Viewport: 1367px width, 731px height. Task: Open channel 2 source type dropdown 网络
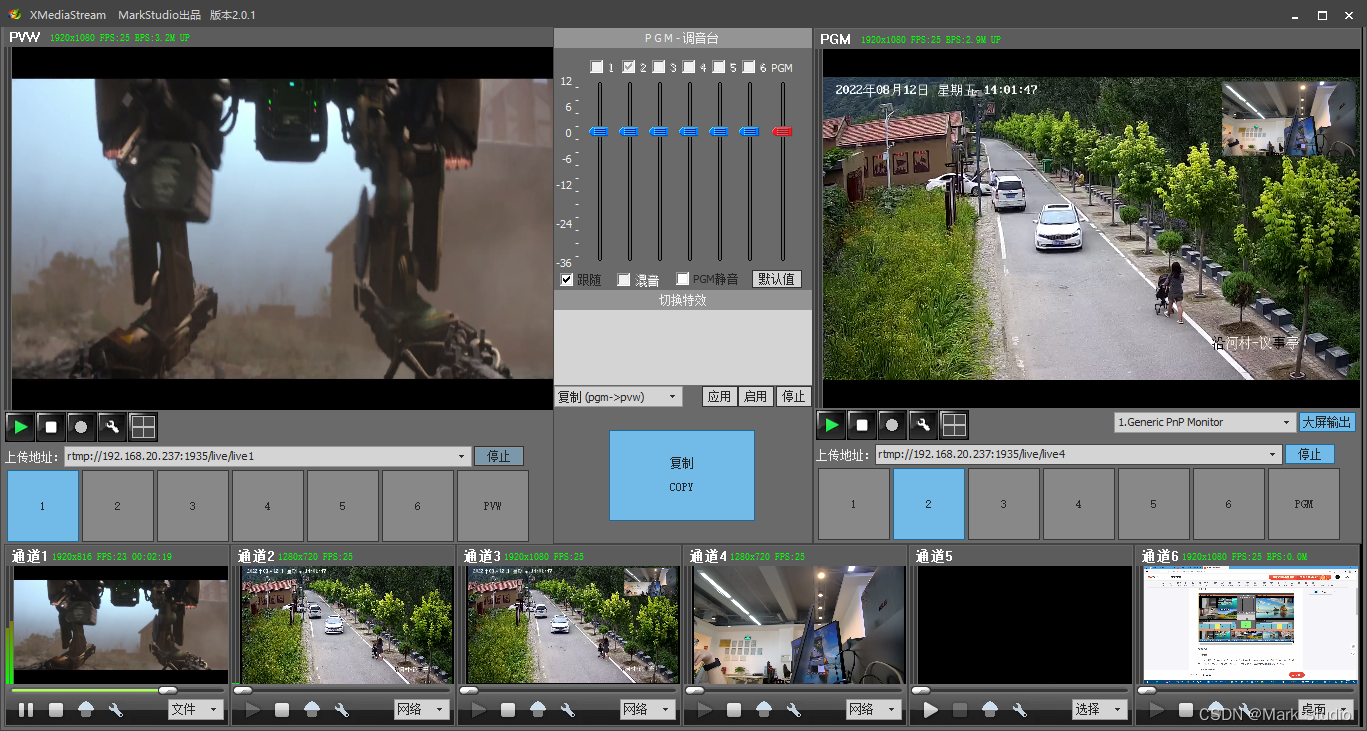(x=421, y=709)
